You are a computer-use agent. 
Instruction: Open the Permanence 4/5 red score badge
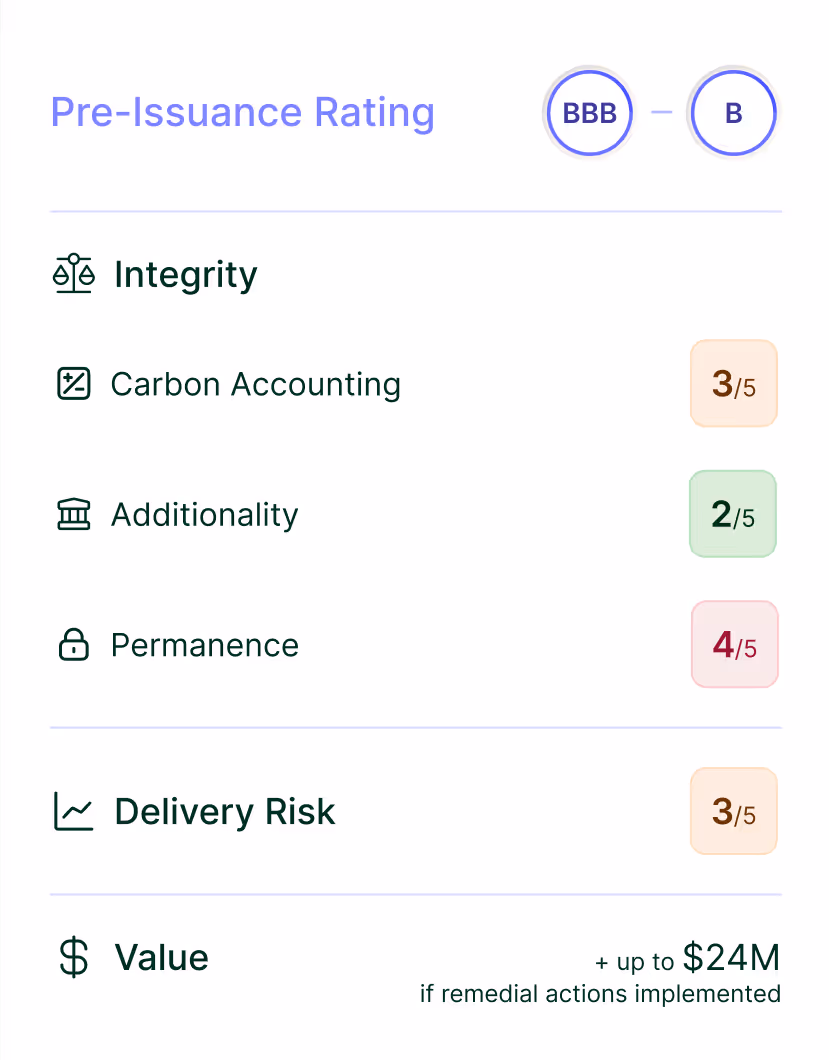click(734, 645)
